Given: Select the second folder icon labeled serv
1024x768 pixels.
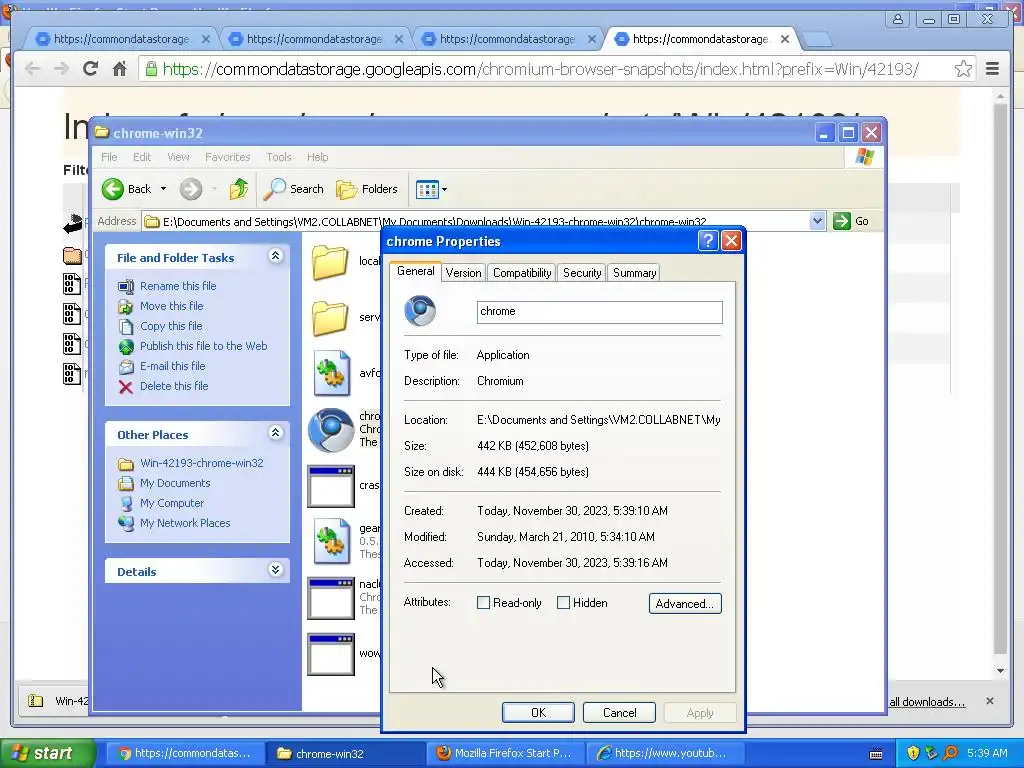Looking at the screenshot, I should coord(330,318).
